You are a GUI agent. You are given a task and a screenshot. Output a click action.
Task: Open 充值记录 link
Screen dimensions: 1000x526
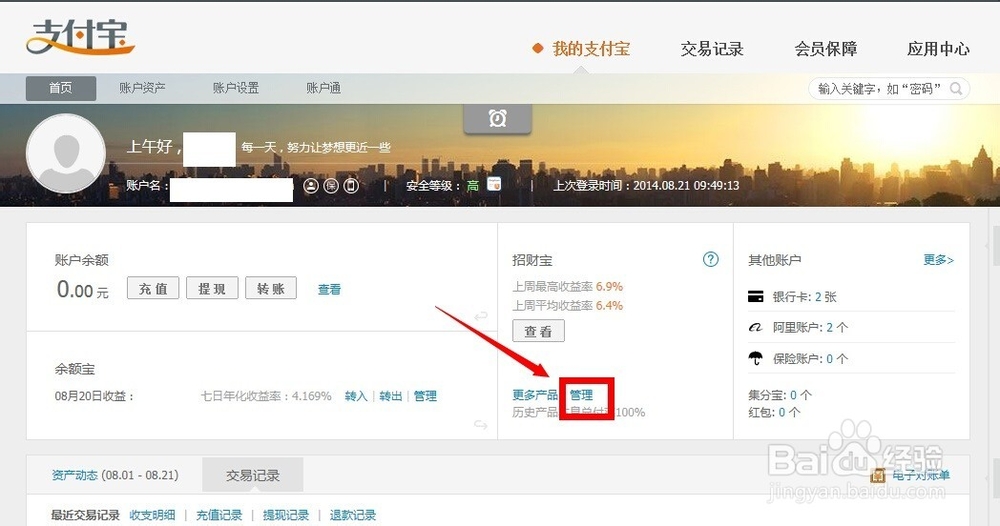point(219,515)
